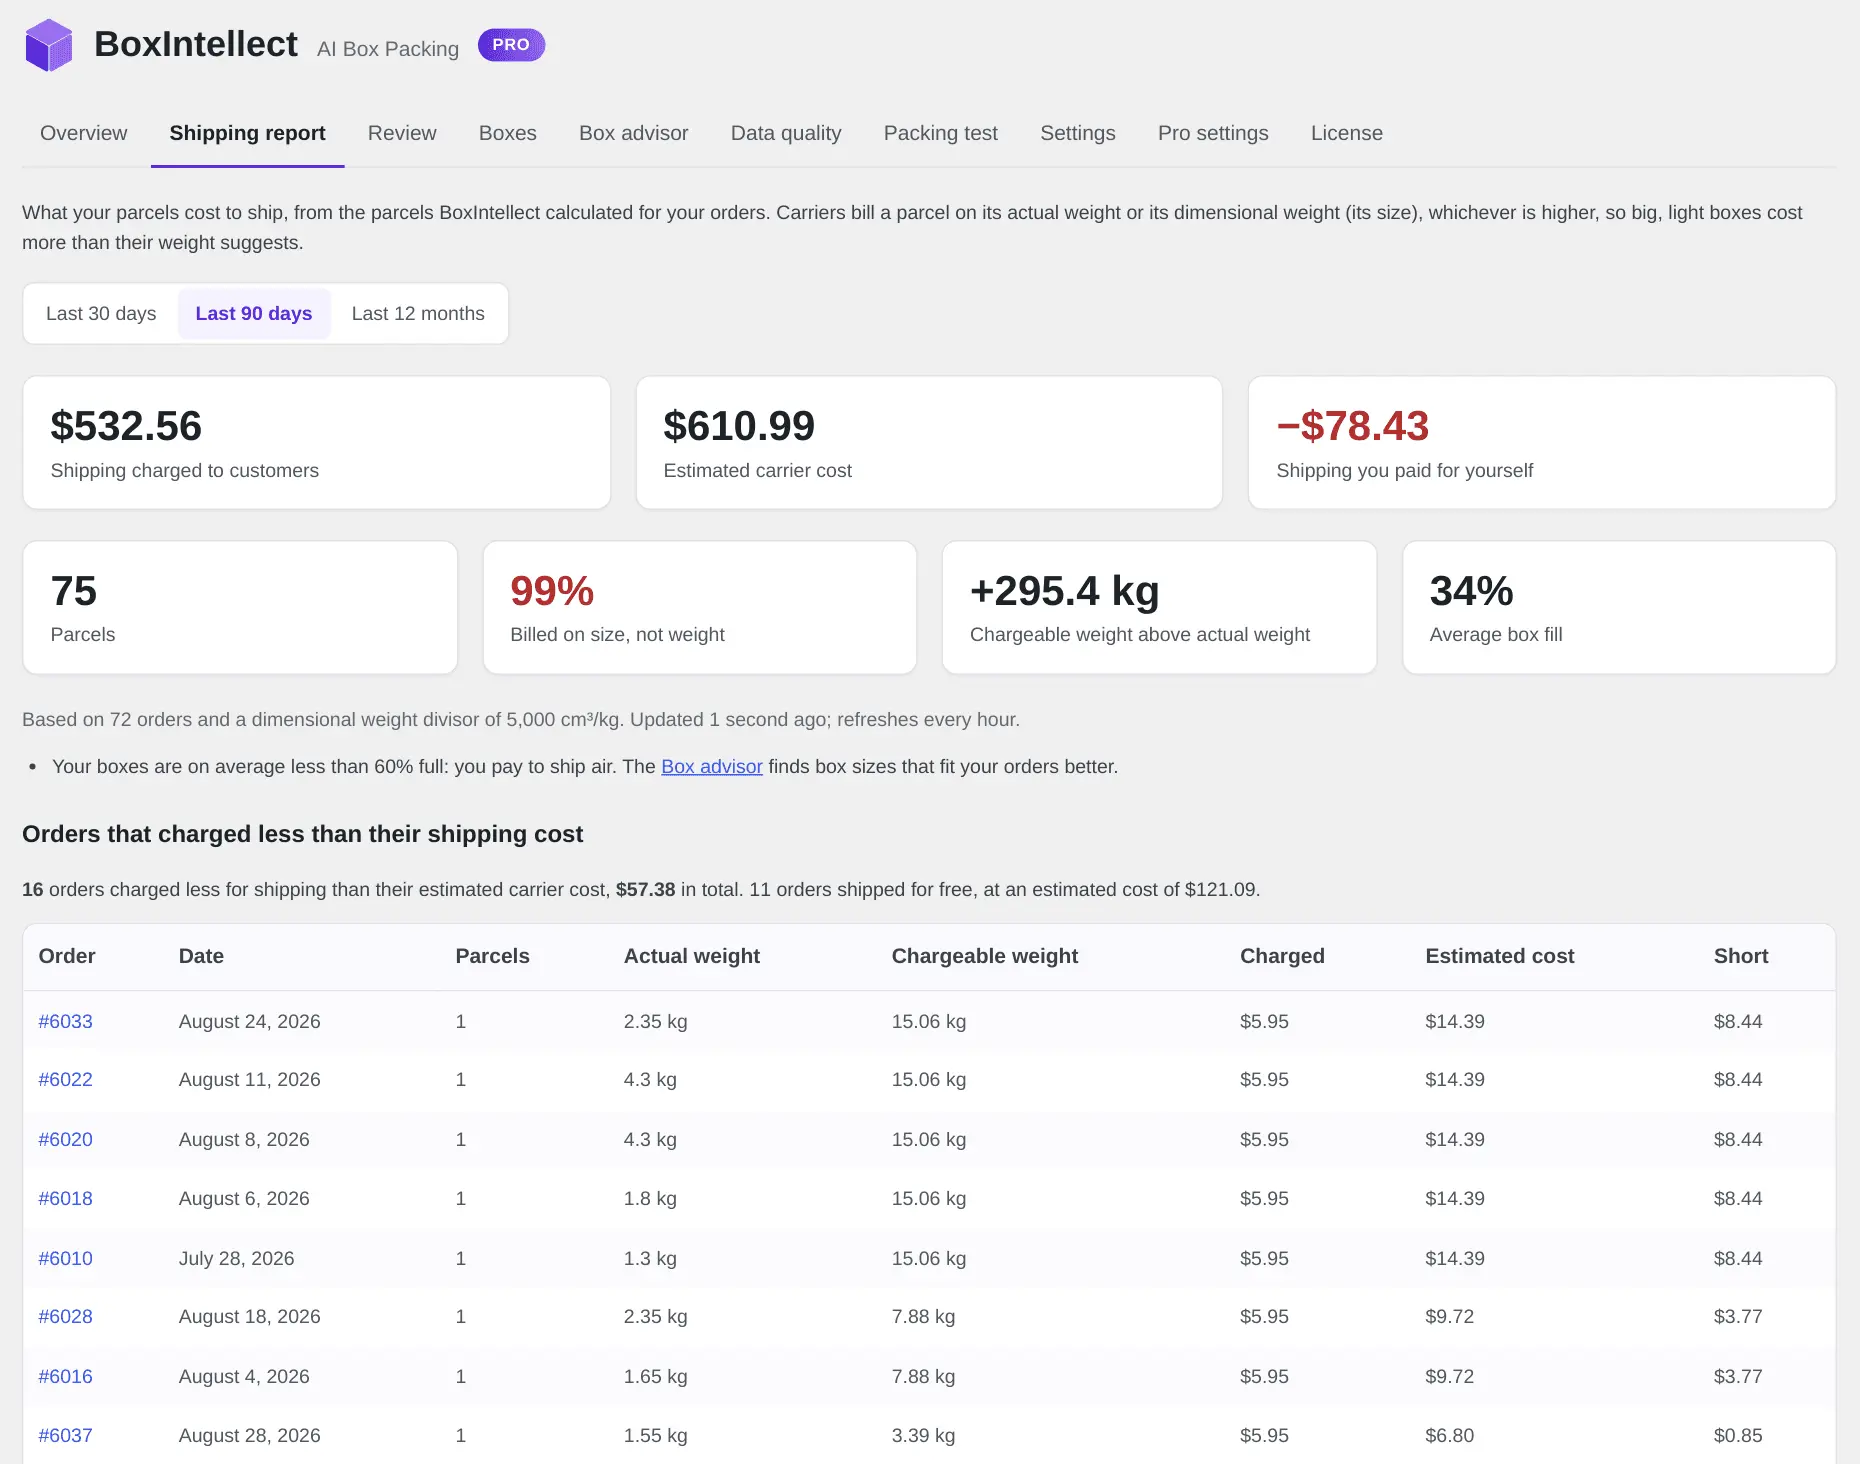The image size is (1860, 1464).
Task: Click the date August 24, 2026
Action: 250,1022
